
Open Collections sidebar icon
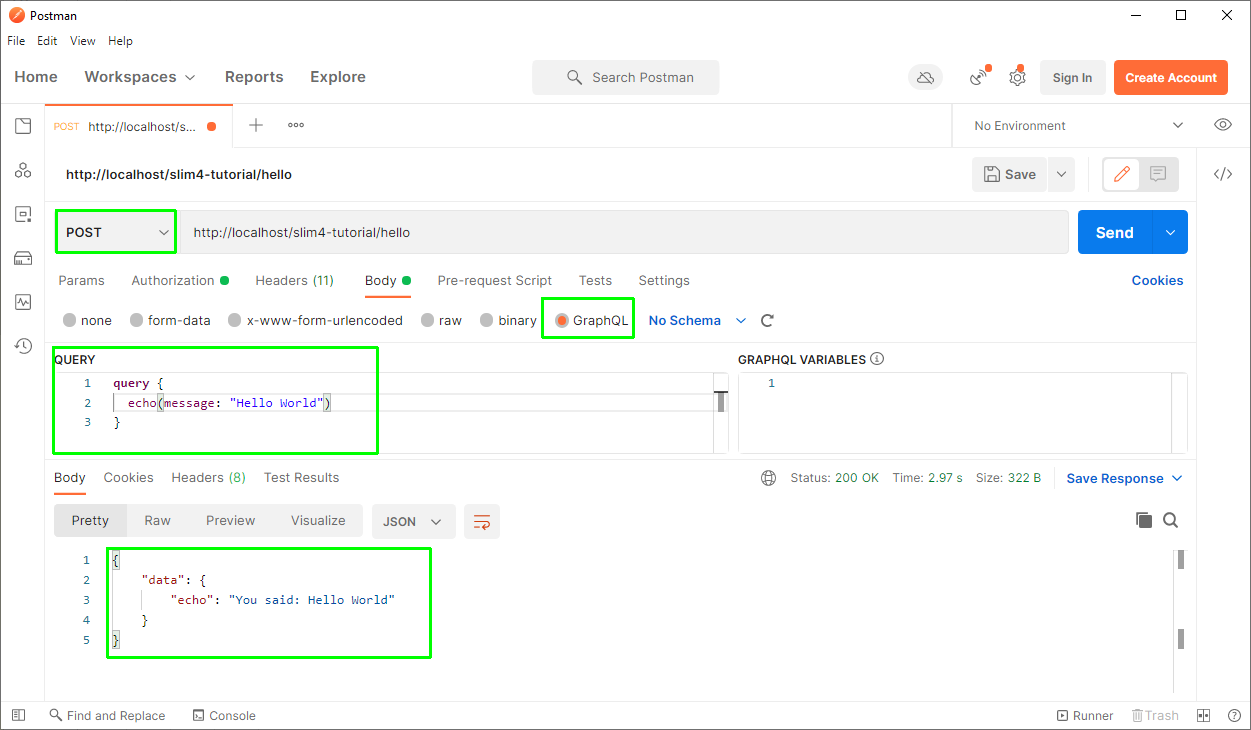tap(23, 126)
